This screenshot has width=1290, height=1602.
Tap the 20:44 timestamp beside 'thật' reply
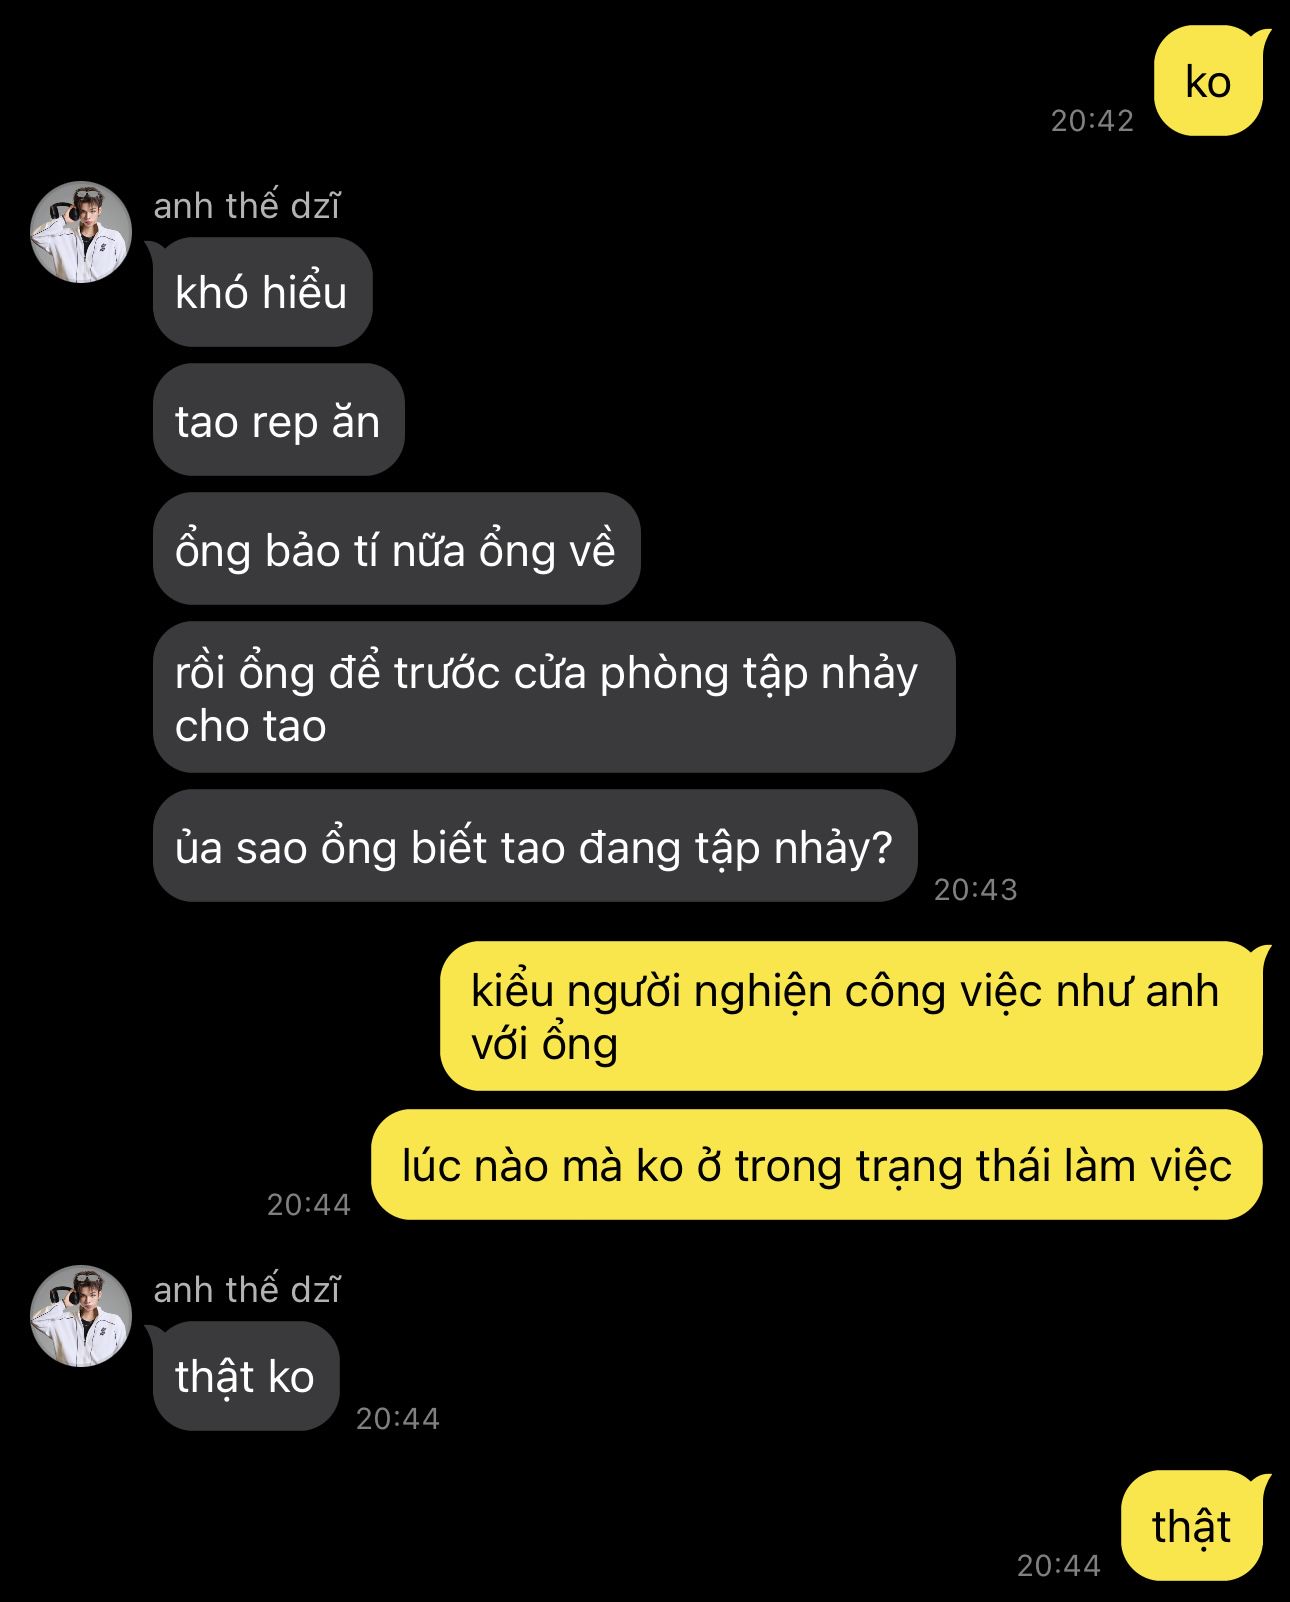click(1059, 1565)
